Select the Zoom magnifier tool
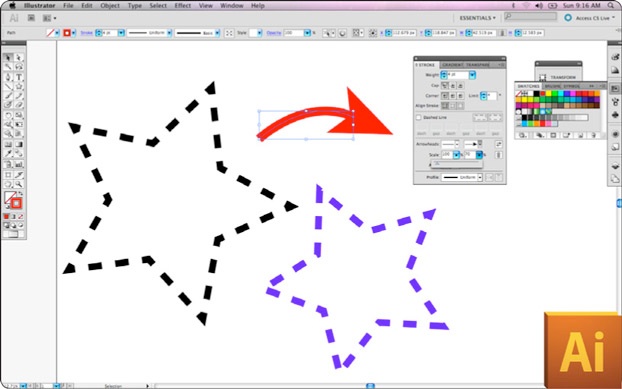Viewport: 622px width, 389px height. pyautogui.click(x=19, y=184)
